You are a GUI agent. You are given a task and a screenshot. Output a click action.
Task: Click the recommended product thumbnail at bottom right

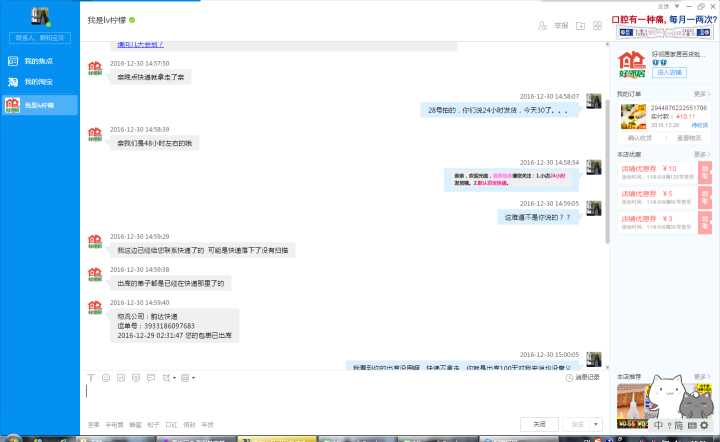tap(634, 406)
